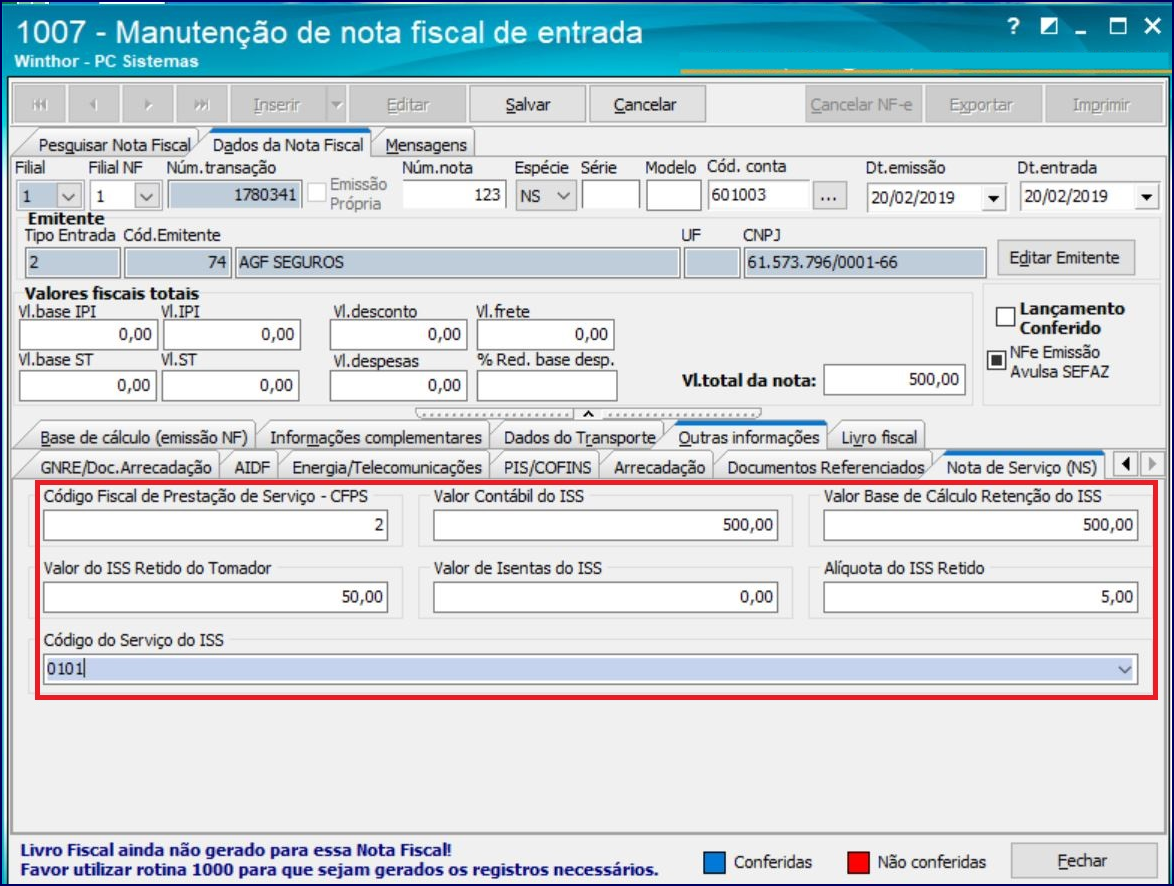Open Dt.entrada date picker arrow

click(x=1146, y=198)
